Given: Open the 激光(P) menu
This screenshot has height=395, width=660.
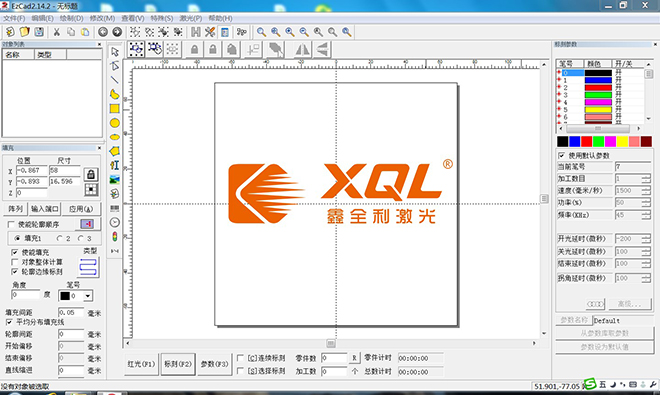Looking at the screenshot, I should click(191, 18).
